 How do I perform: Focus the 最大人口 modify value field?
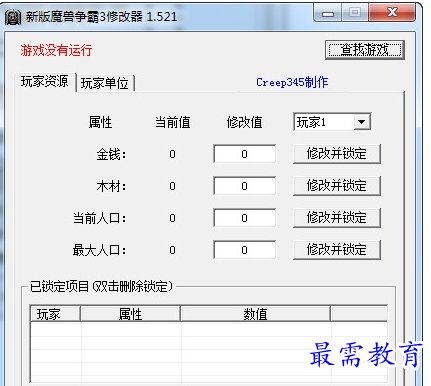click(244, 250)
